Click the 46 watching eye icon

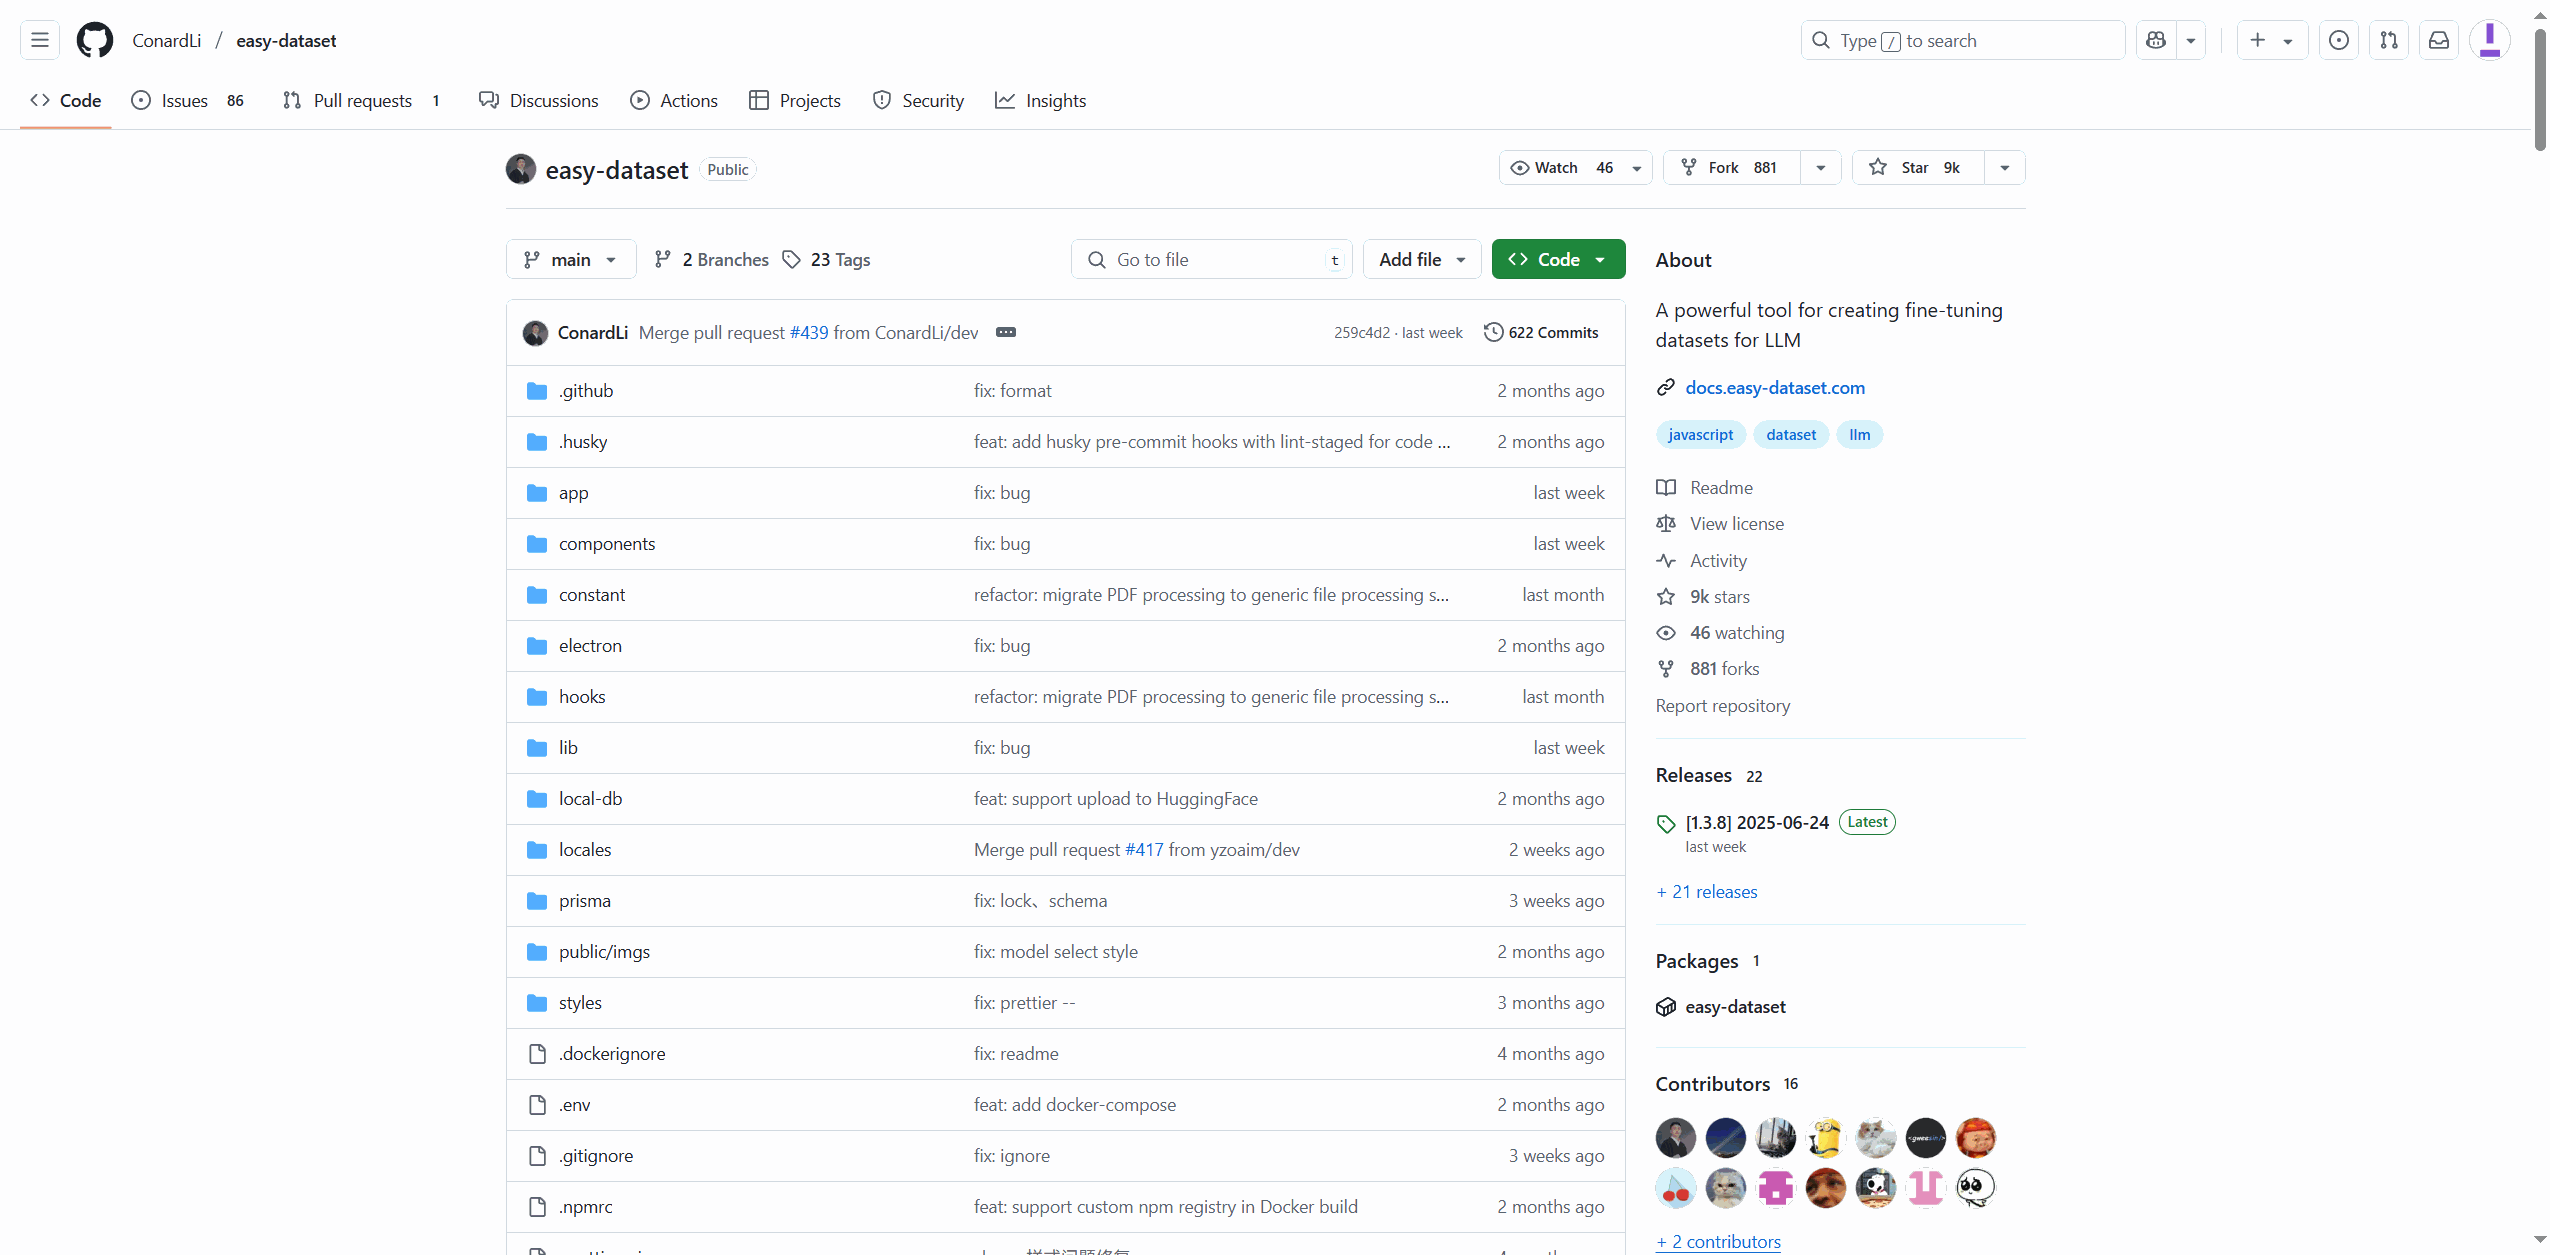point(1666,633)
